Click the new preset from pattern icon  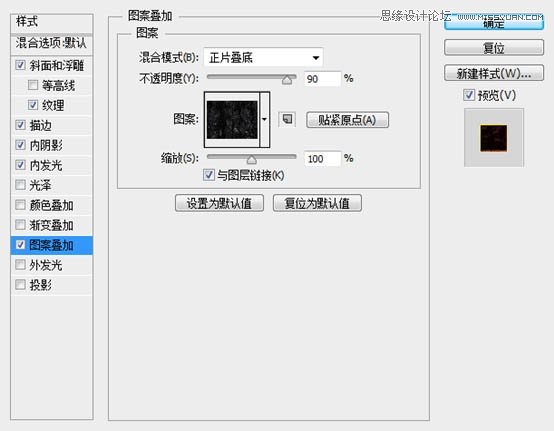pos(287,119)
